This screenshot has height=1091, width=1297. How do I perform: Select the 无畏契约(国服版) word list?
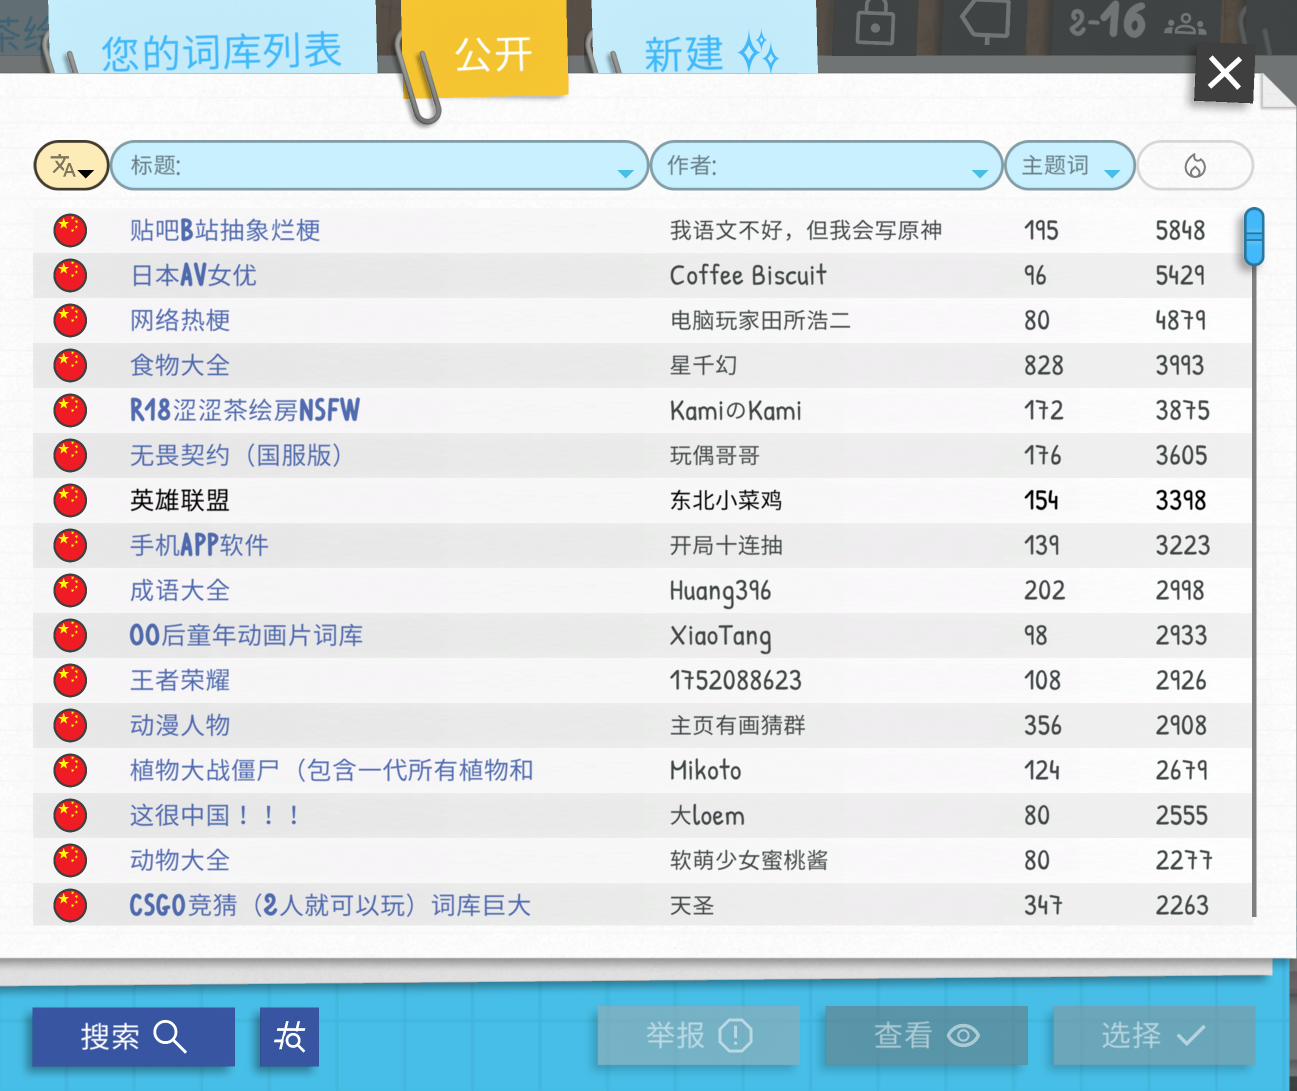[x=643, y=455]
